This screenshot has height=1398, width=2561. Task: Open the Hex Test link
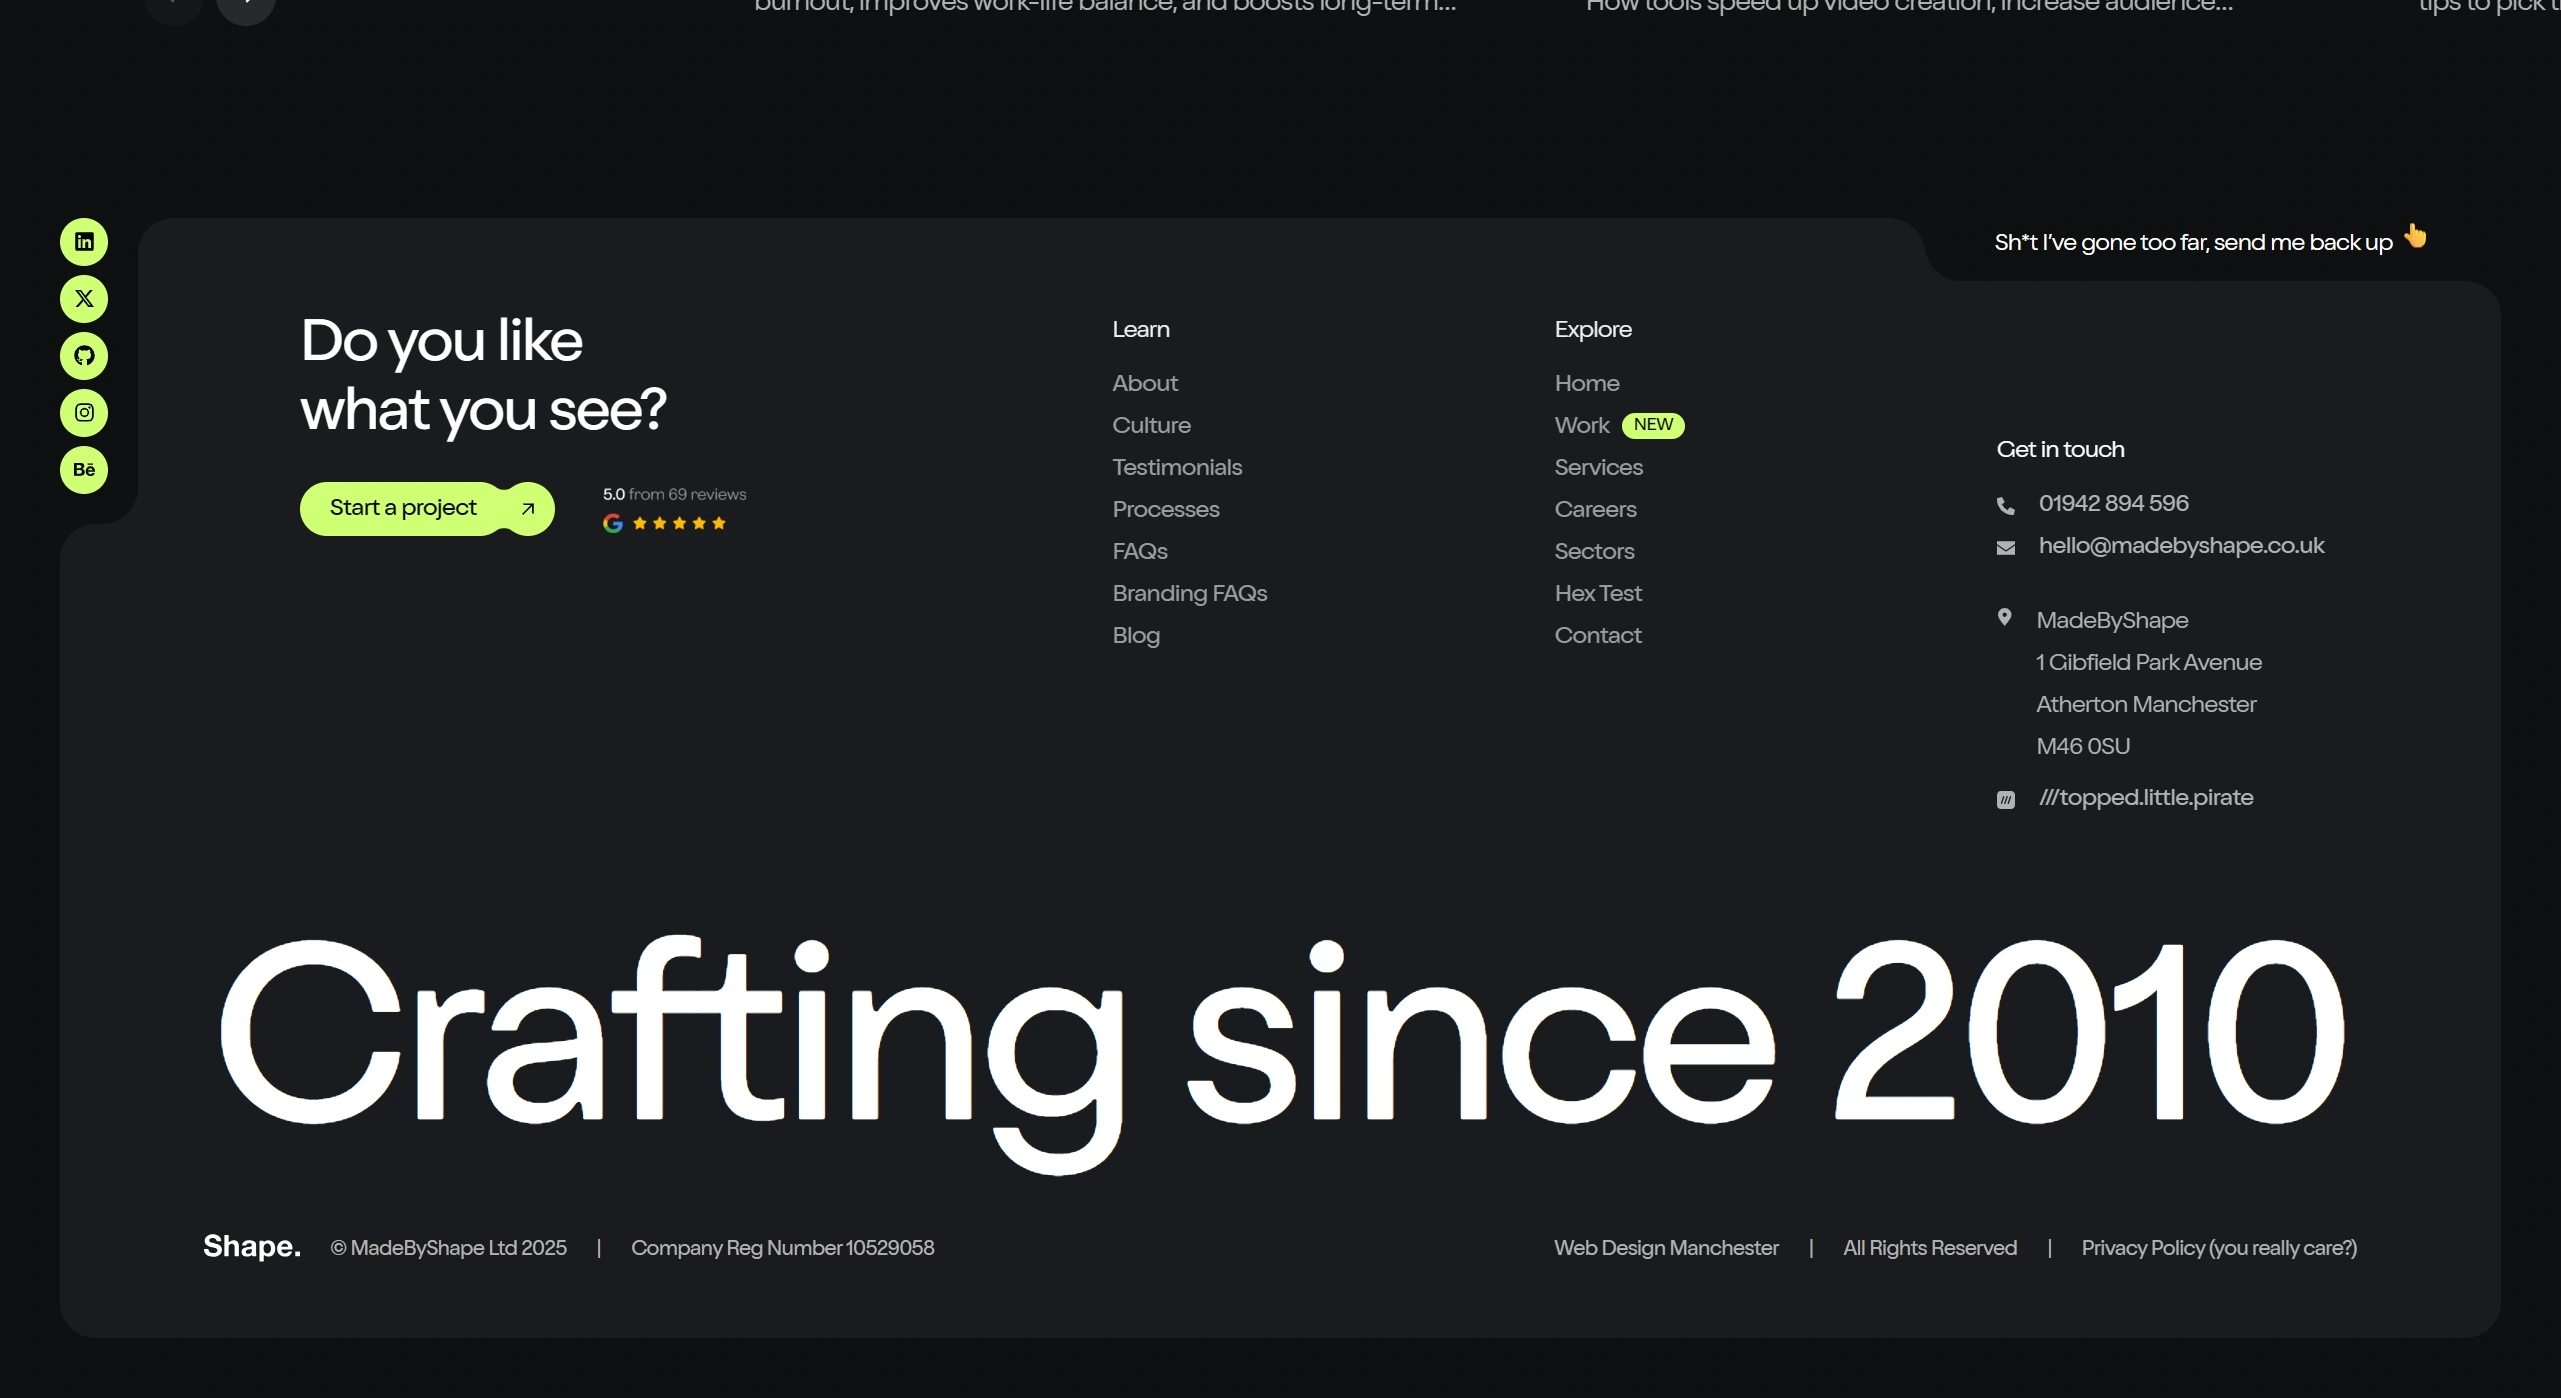point(1597,593)
